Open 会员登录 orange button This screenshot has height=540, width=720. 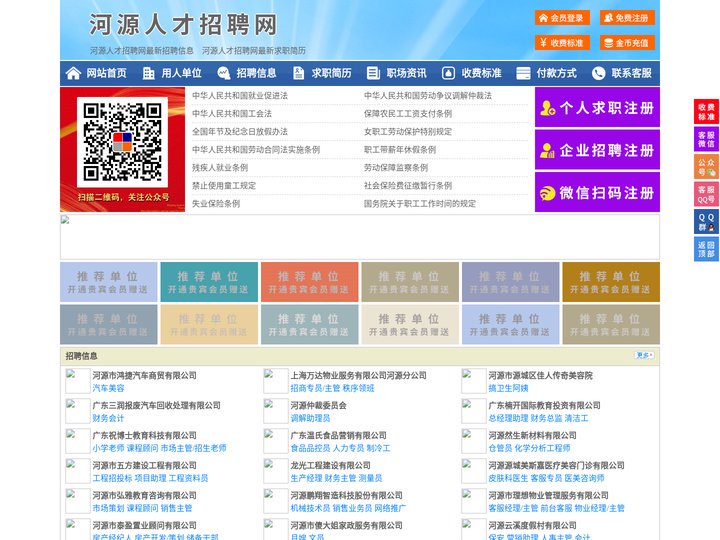(562, 18)
